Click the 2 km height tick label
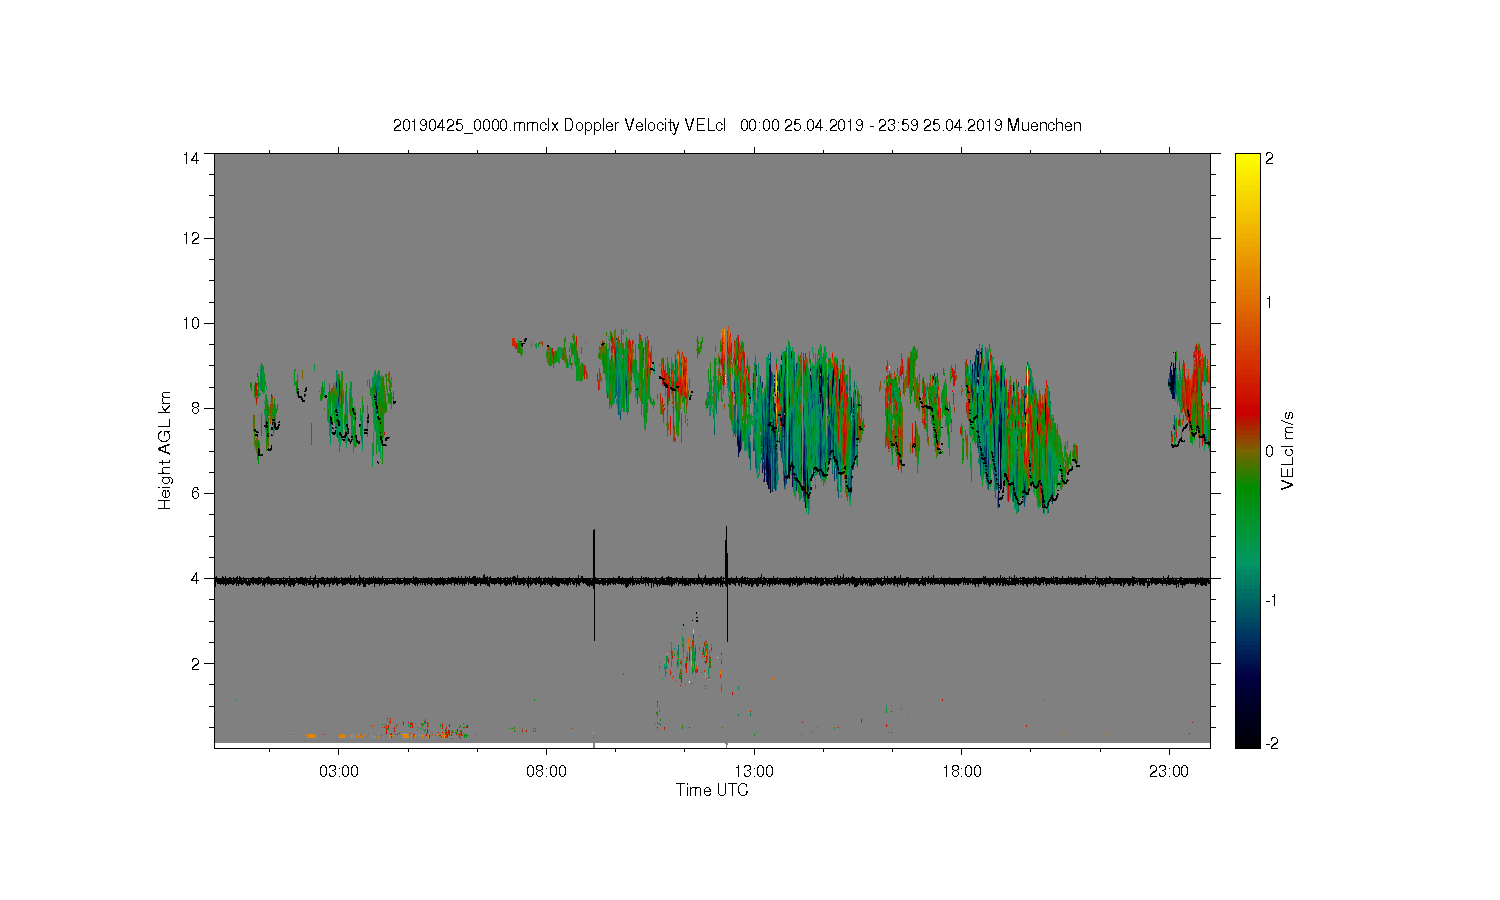The height and width of the screenshot is (900, 1500). 196,663
